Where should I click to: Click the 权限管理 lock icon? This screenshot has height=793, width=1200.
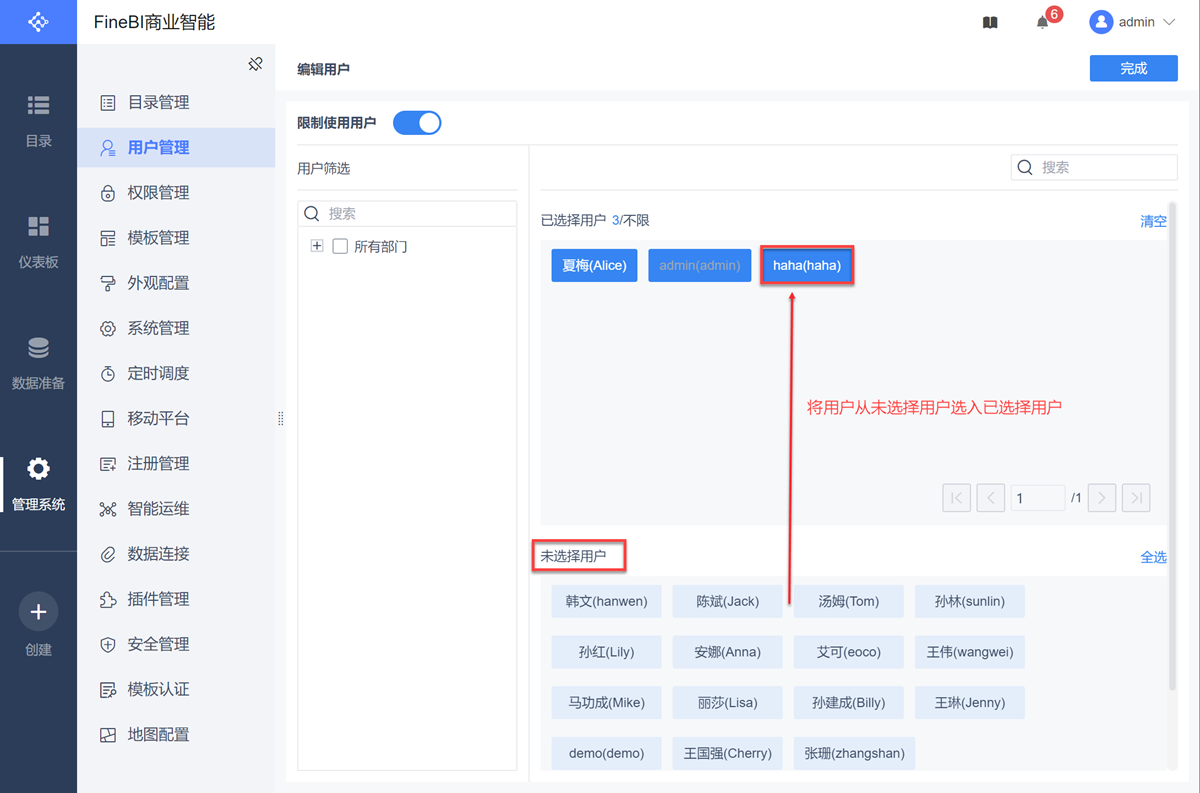pos(108,193)
